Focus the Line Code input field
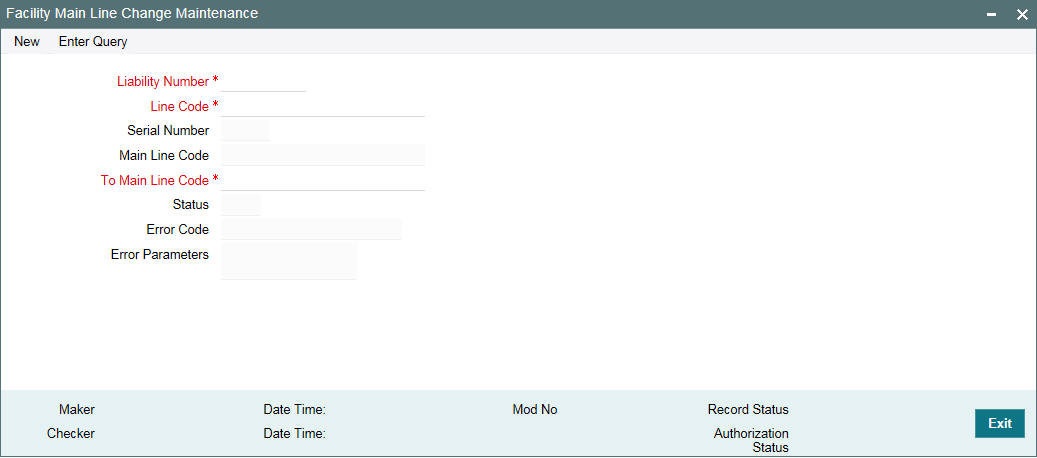The image size is (1037, 458). pos(323,106)
